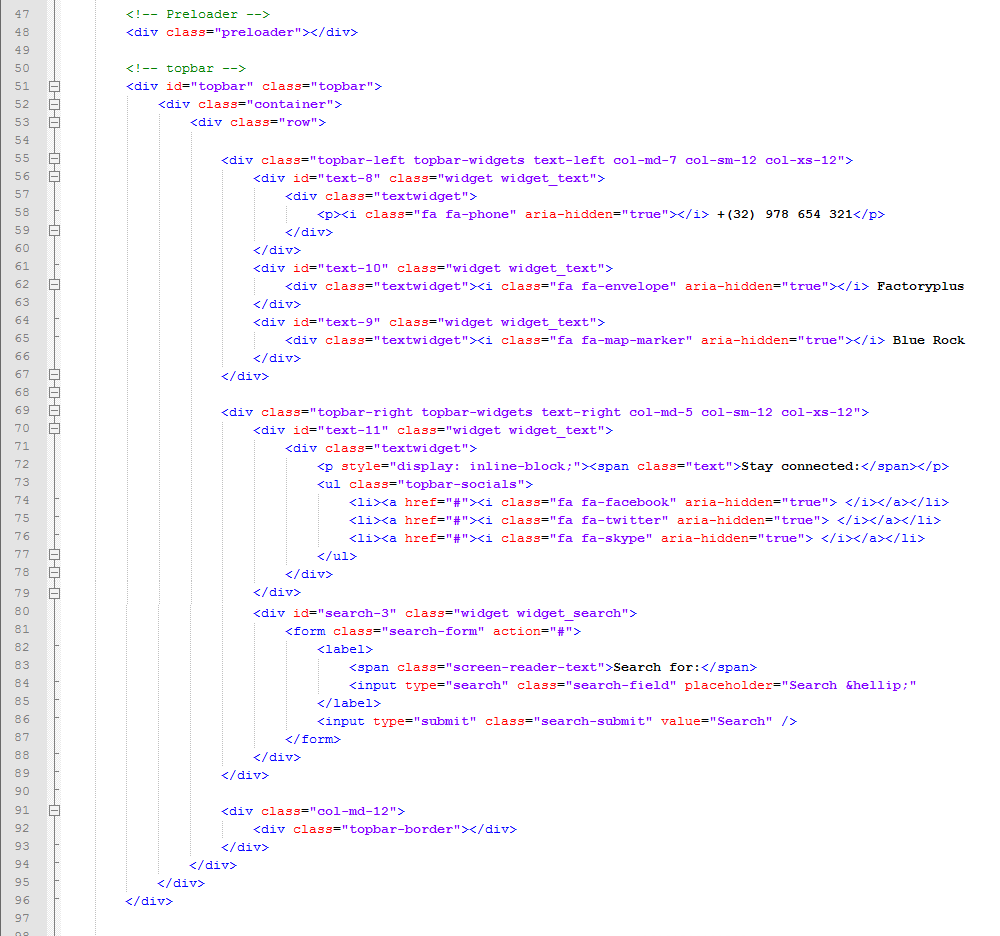This screenshot has width=1000, height=936.
Task: Toggle the fold marker on line 77
Action: tap(54, 554)
